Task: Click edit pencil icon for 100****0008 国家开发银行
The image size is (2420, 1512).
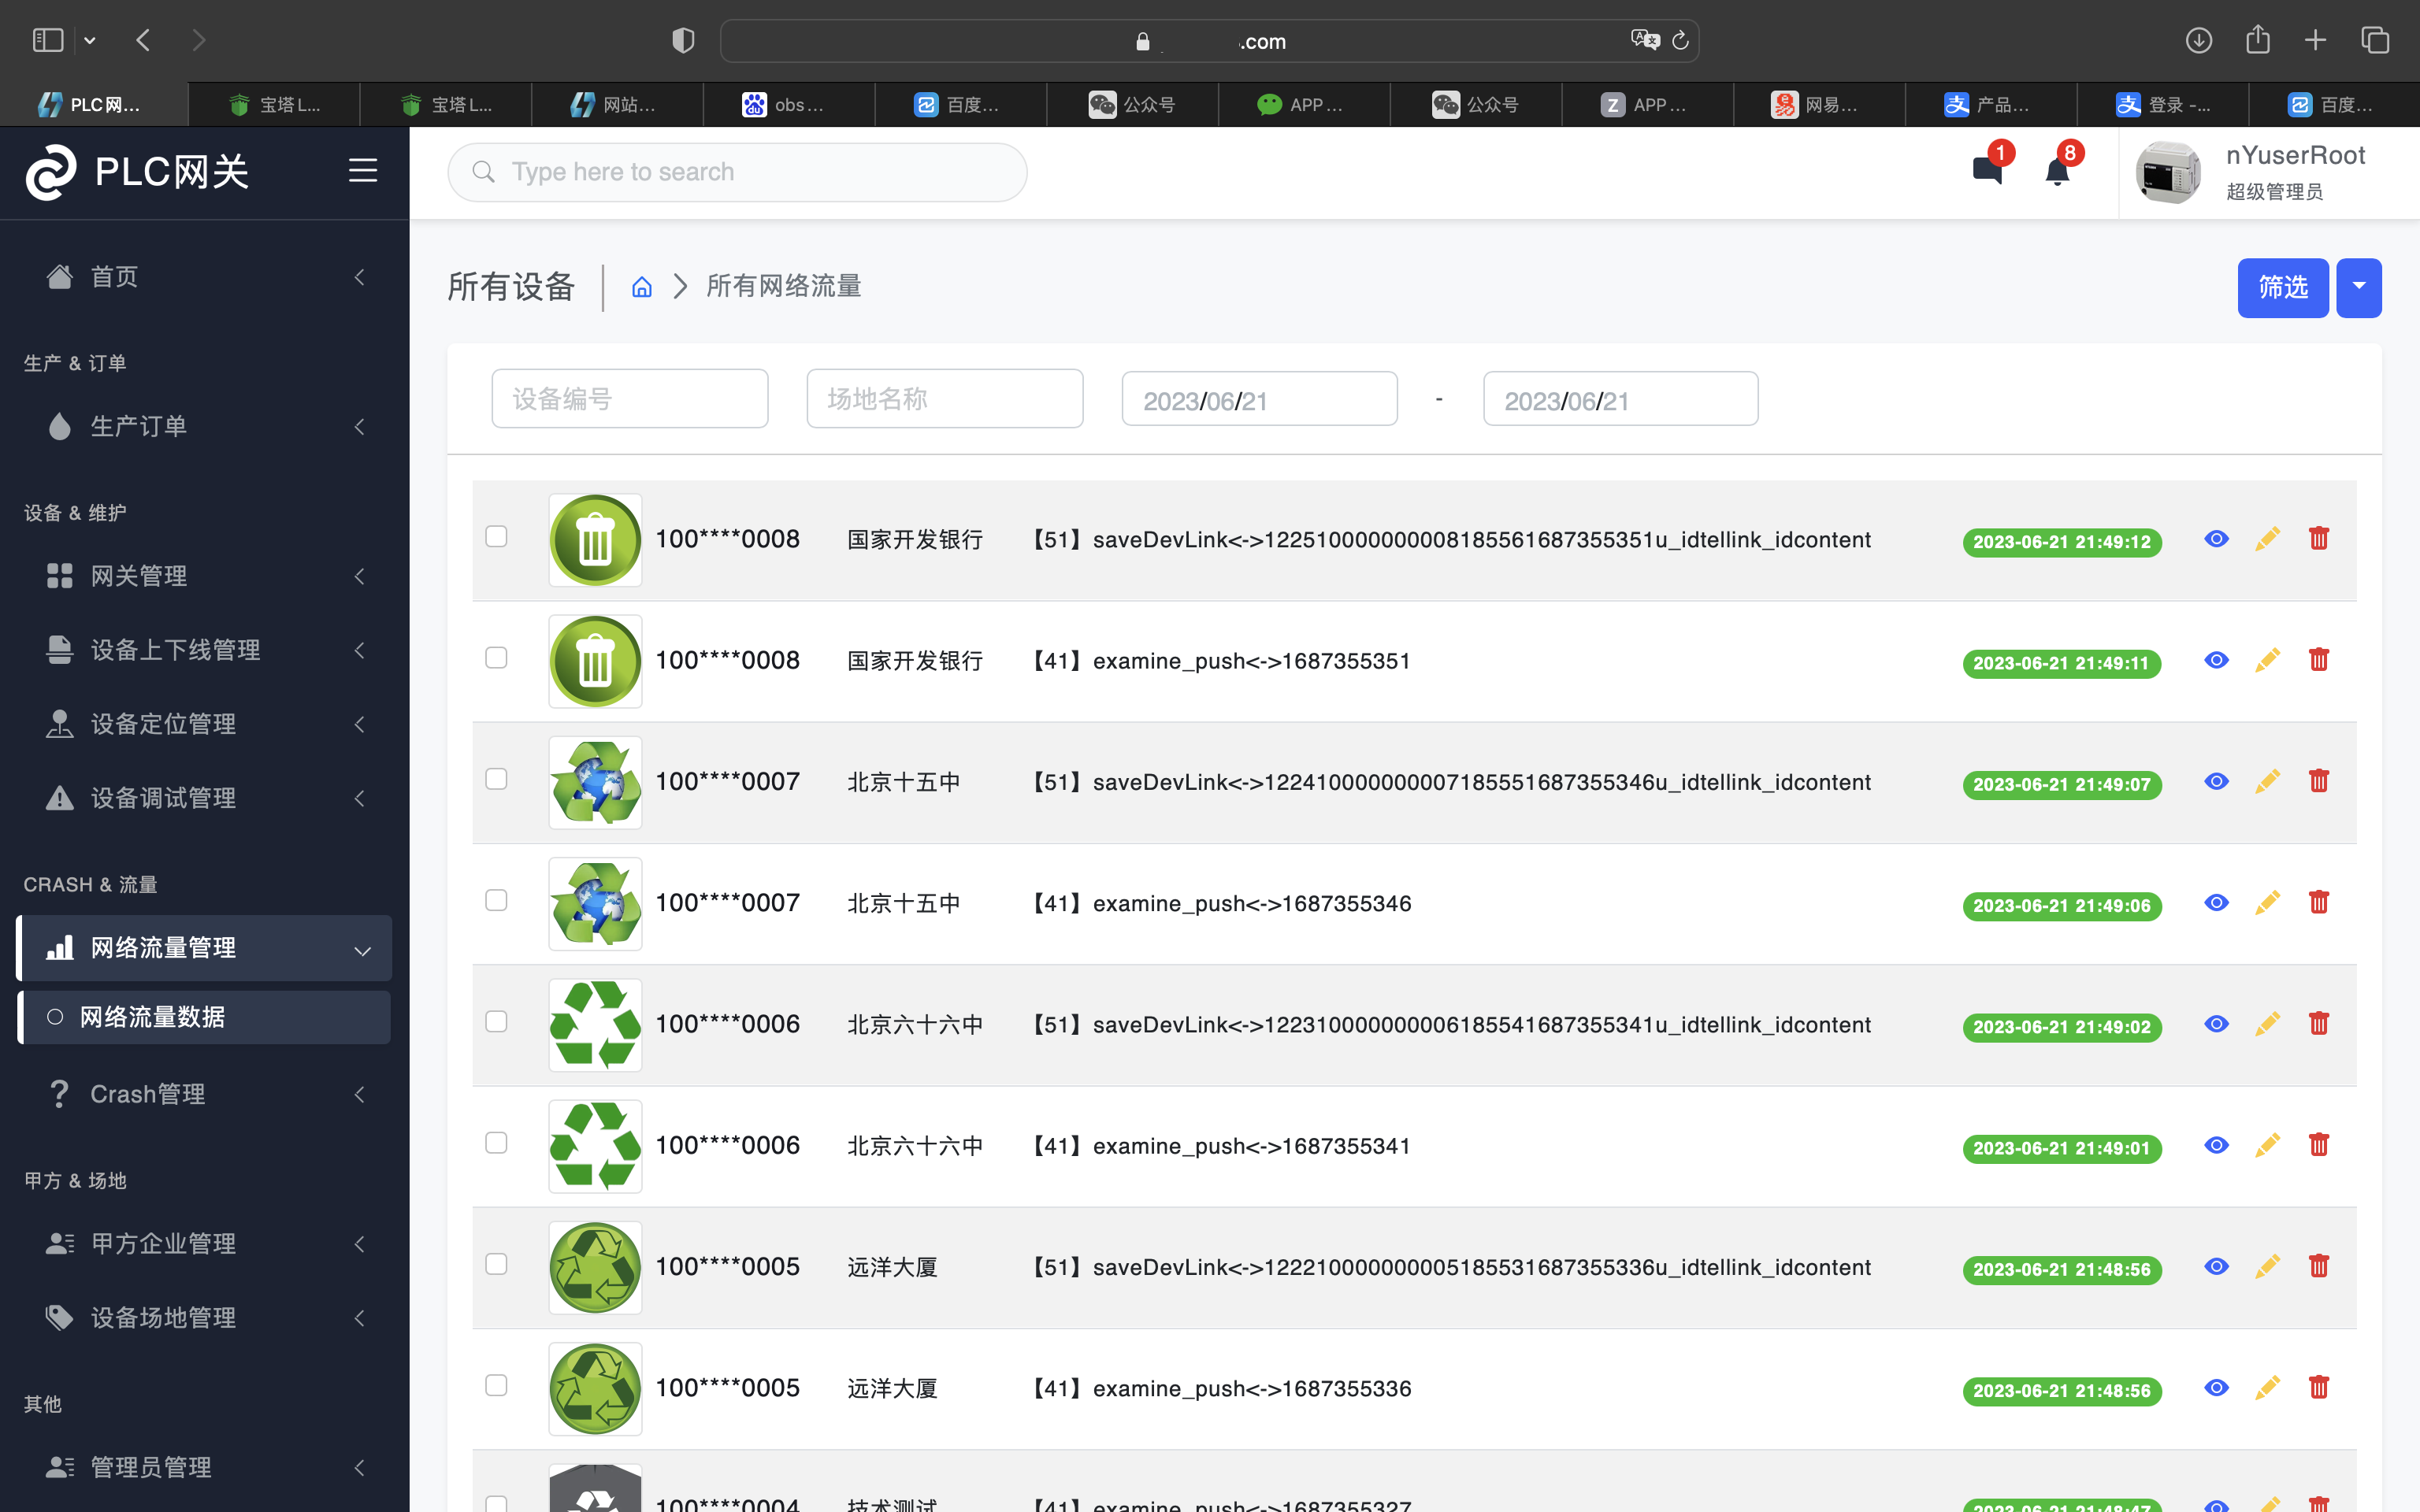Action: click(2266, 536)
